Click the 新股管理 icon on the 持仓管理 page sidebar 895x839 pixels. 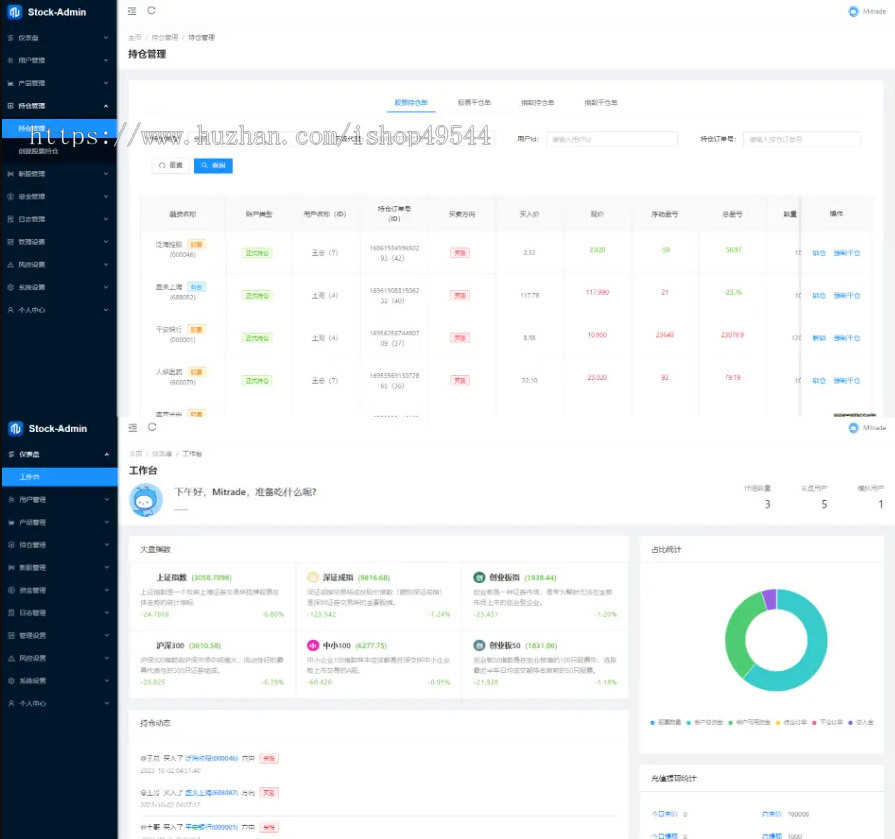[10, 174]
